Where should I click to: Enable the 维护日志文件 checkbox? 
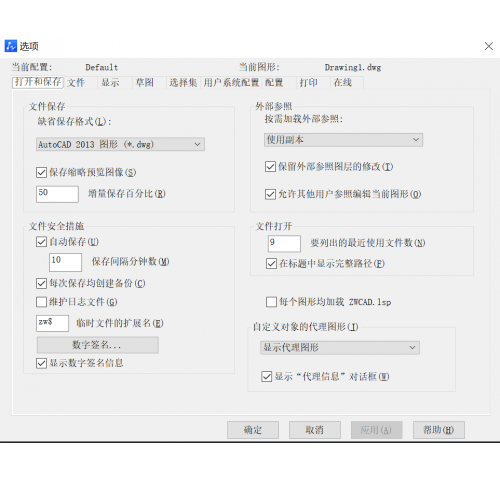pos(41,302)
